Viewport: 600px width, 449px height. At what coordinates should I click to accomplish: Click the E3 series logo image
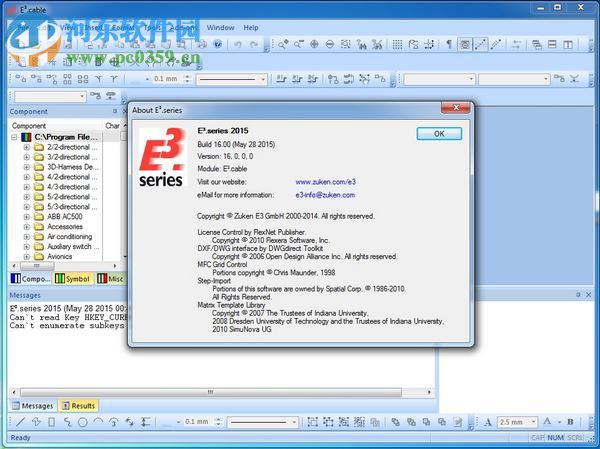point(162,157)
